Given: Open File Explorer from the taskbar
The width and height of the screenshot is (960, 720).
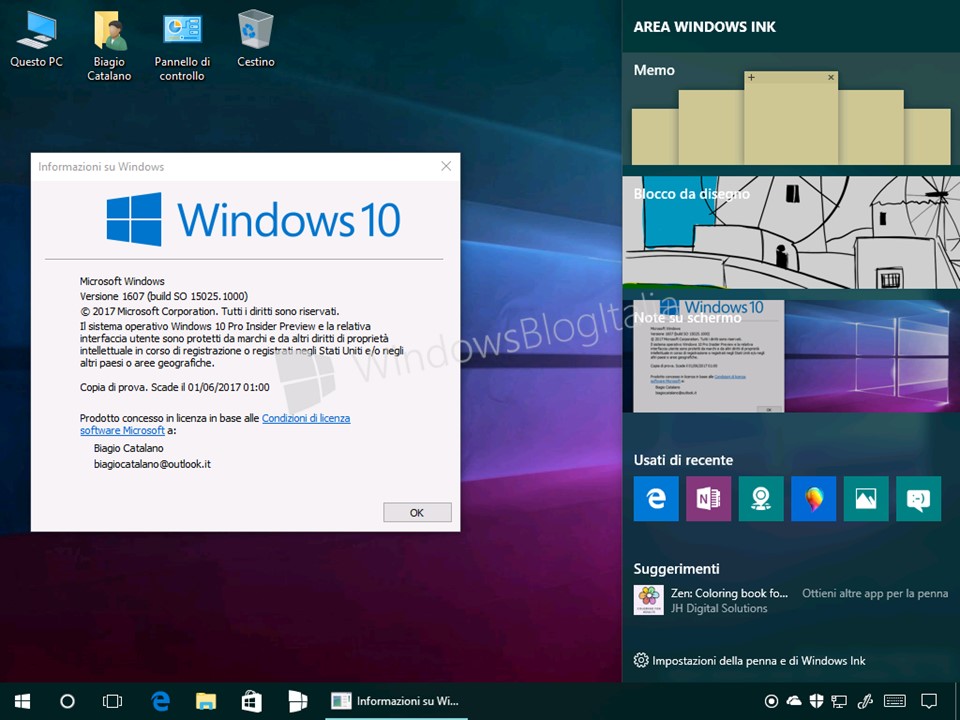Looking at the screenshot, I should pos(206,702).
